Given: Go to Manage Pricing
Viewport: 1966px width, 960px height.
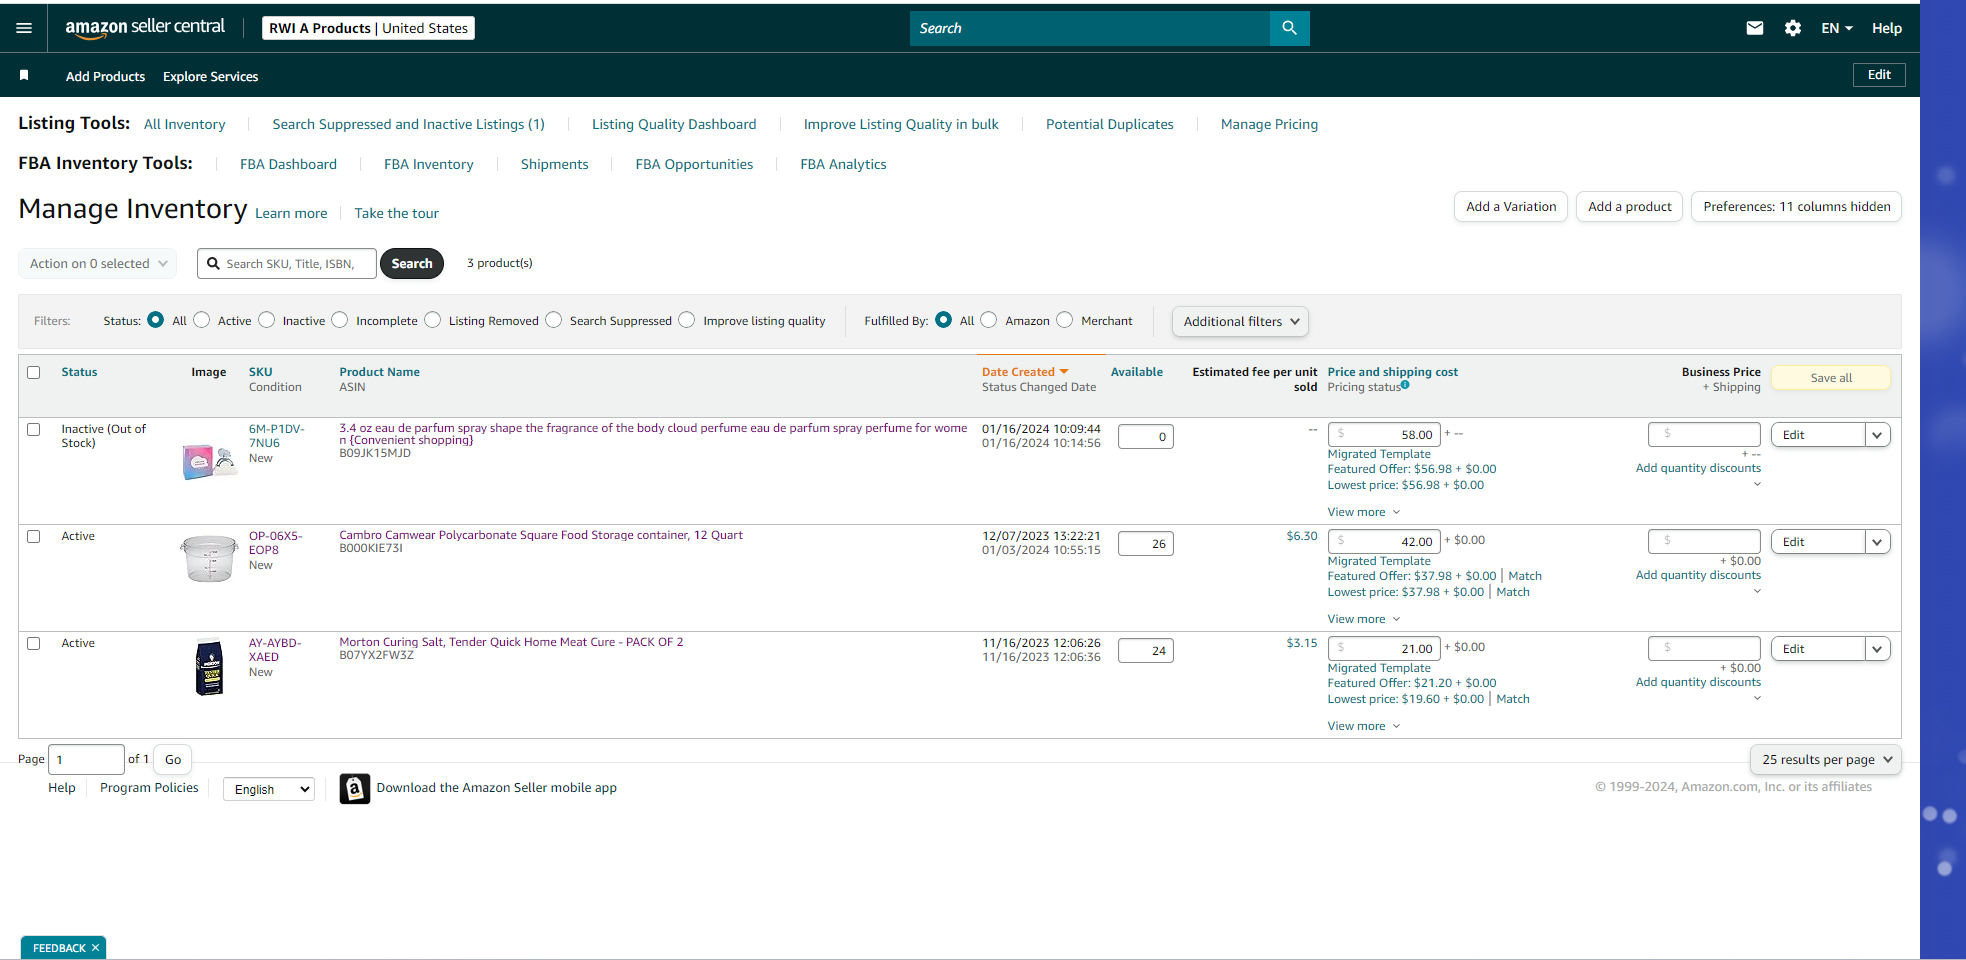Looking at the screenshot, I should coord(1269,124).
